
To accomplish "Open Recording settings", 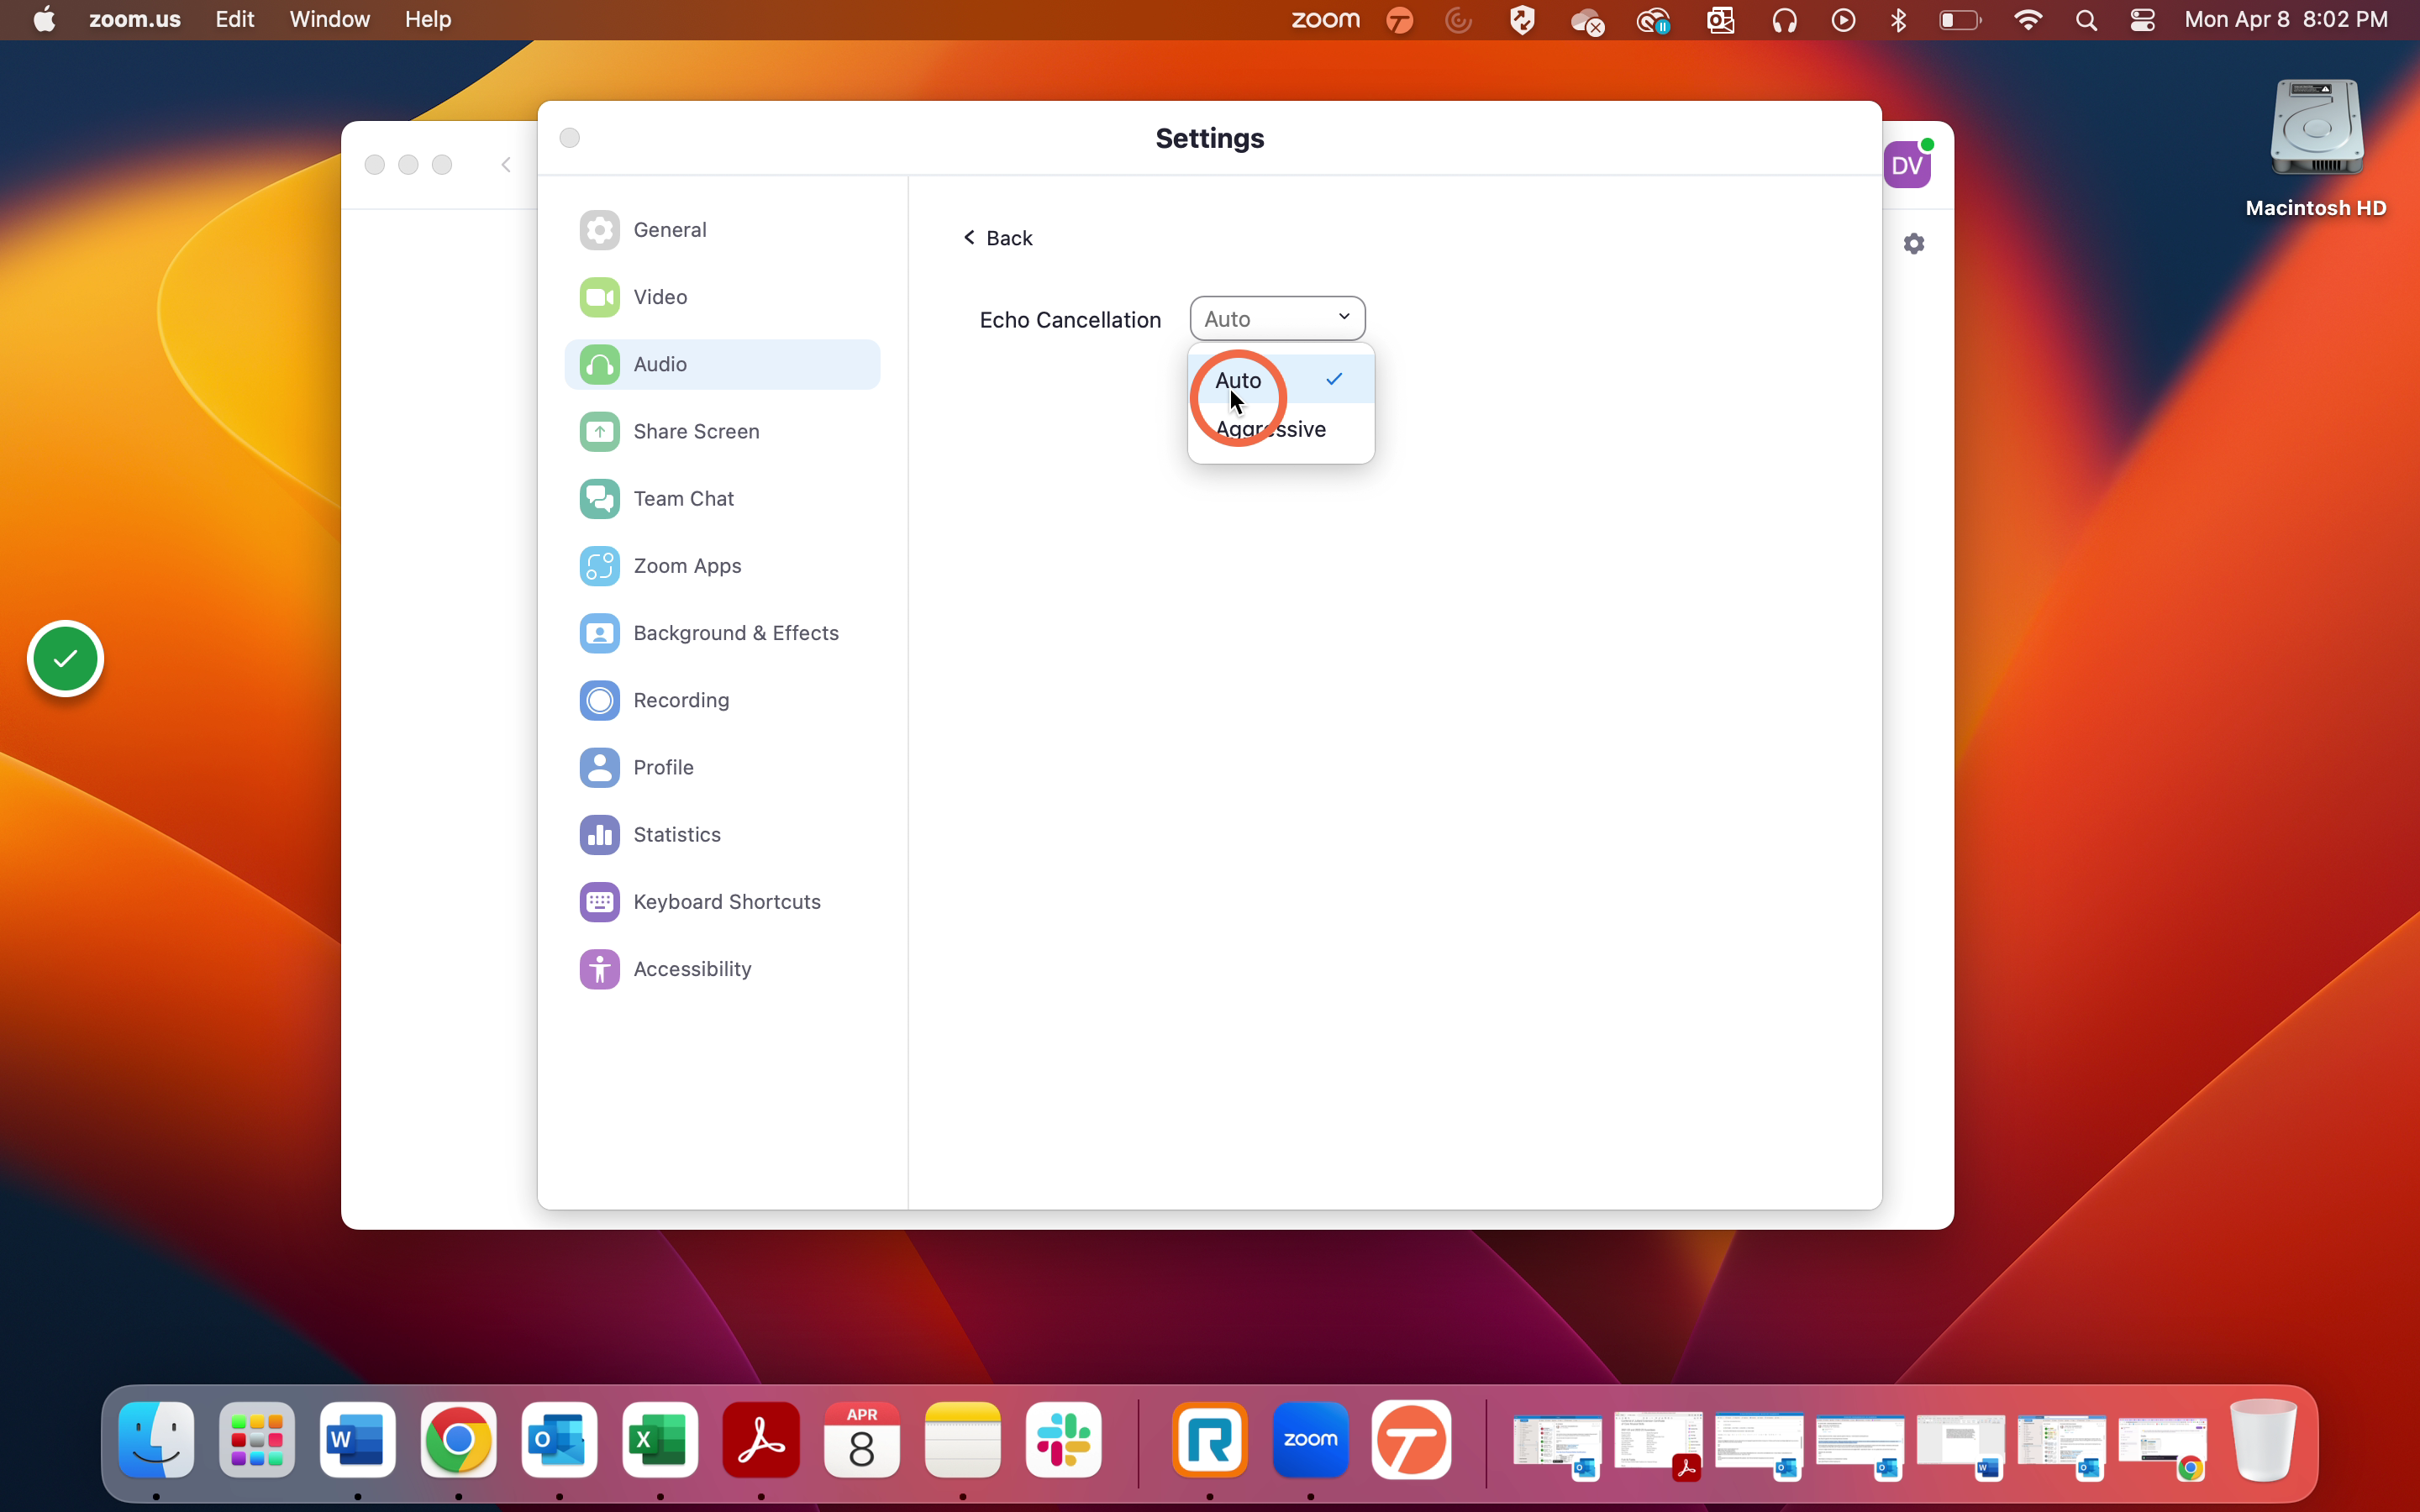I will point(722,700).
